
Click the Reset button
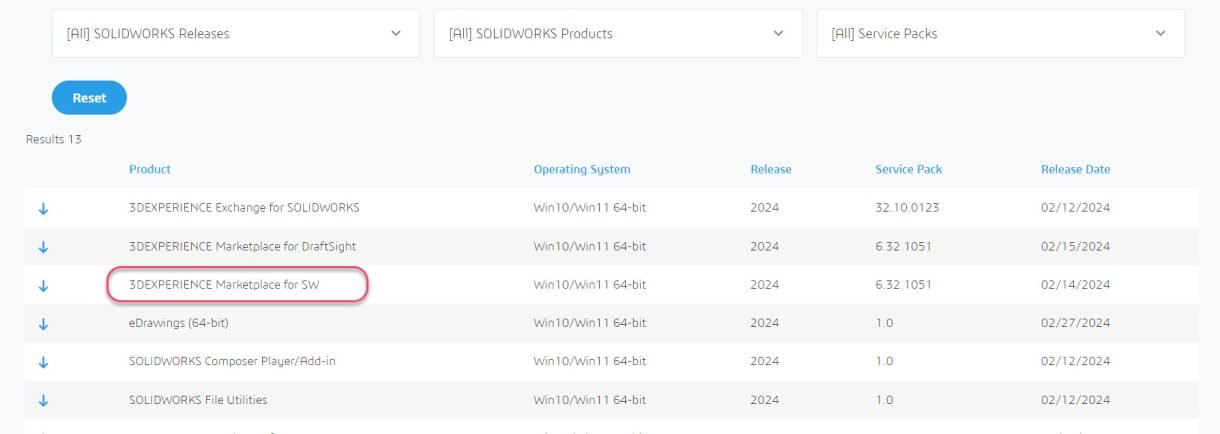coord(89,98)
